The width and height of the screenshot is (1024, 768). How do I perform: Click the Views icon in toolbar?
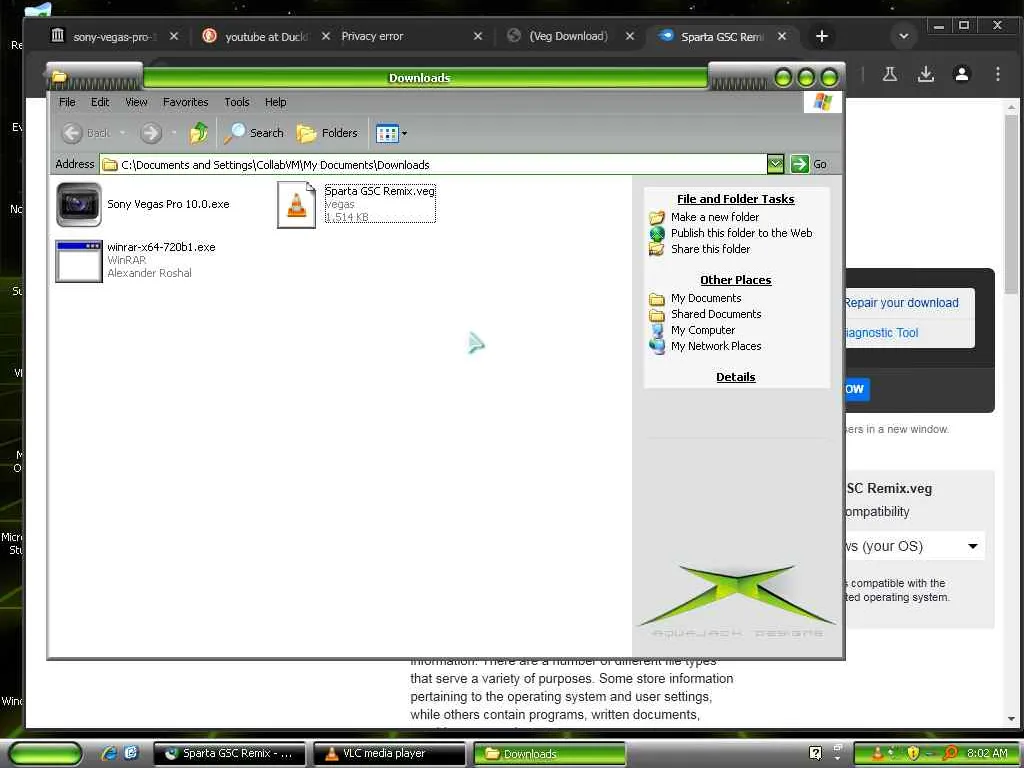387,133
